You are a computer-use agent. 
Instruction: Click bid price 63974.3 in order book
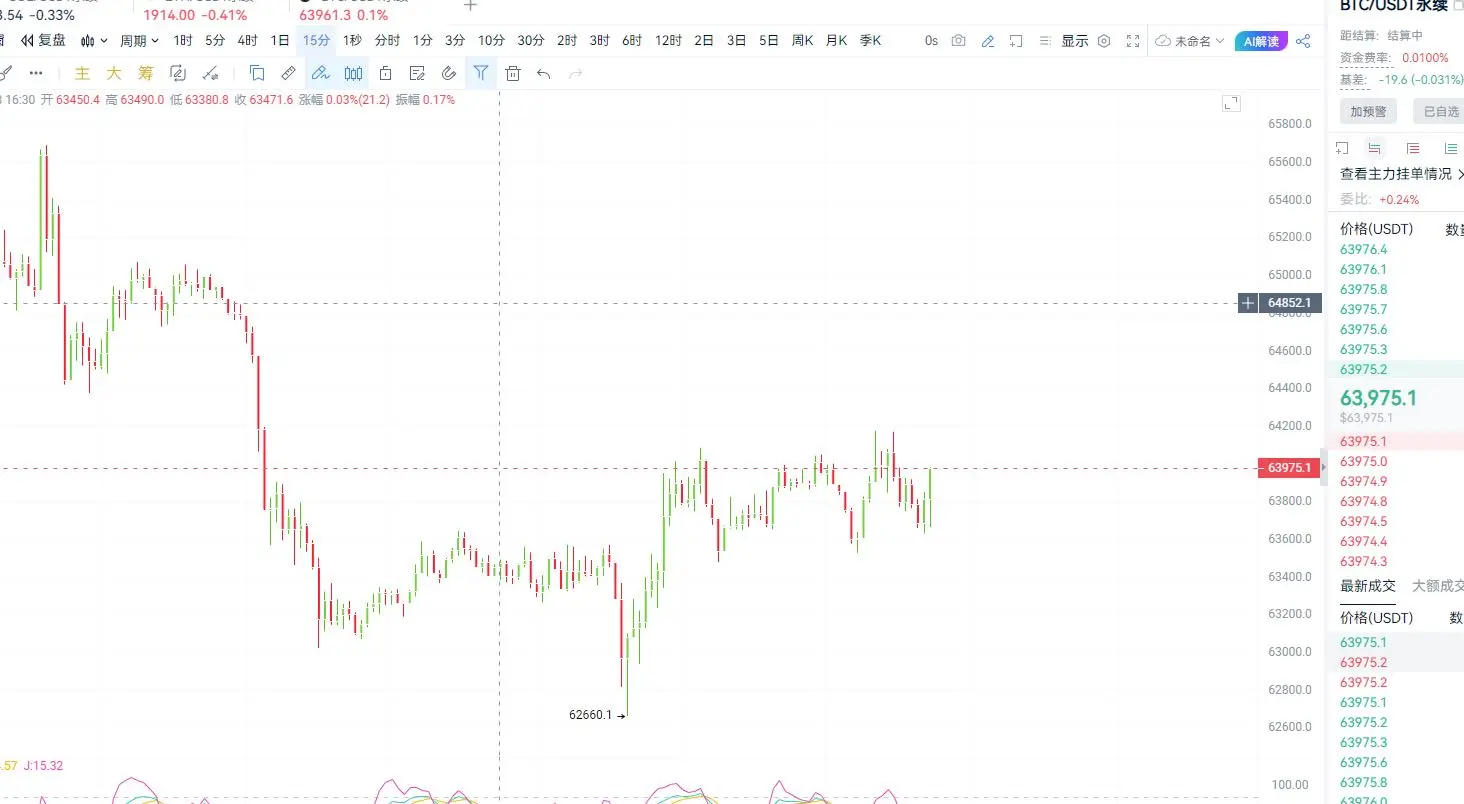[x=1364, y=561]
